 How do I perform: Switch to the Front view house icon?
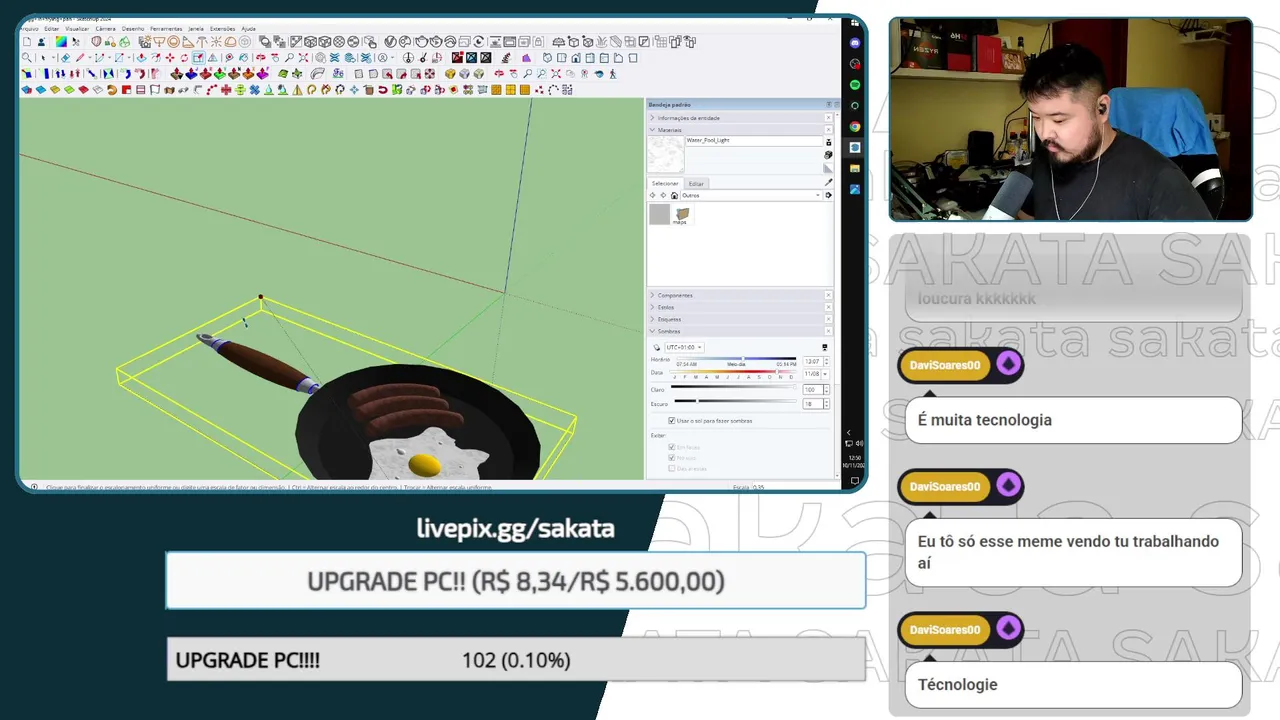(576, 58)
